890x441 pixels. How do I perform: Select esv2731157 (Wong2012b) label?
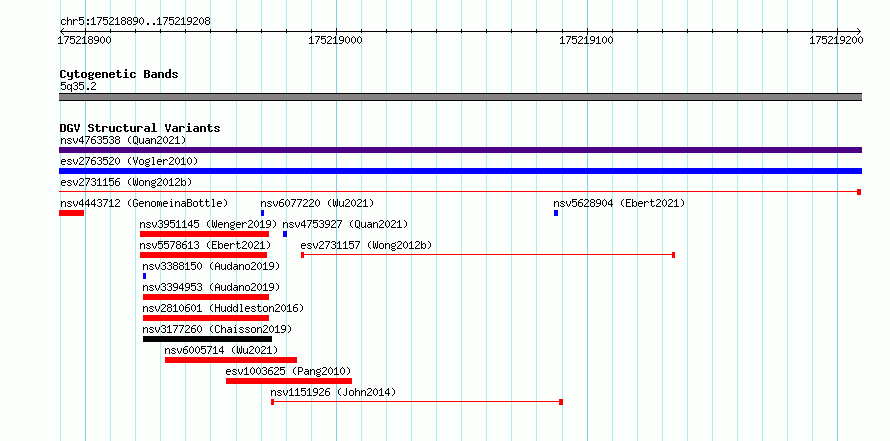point(366,245)
